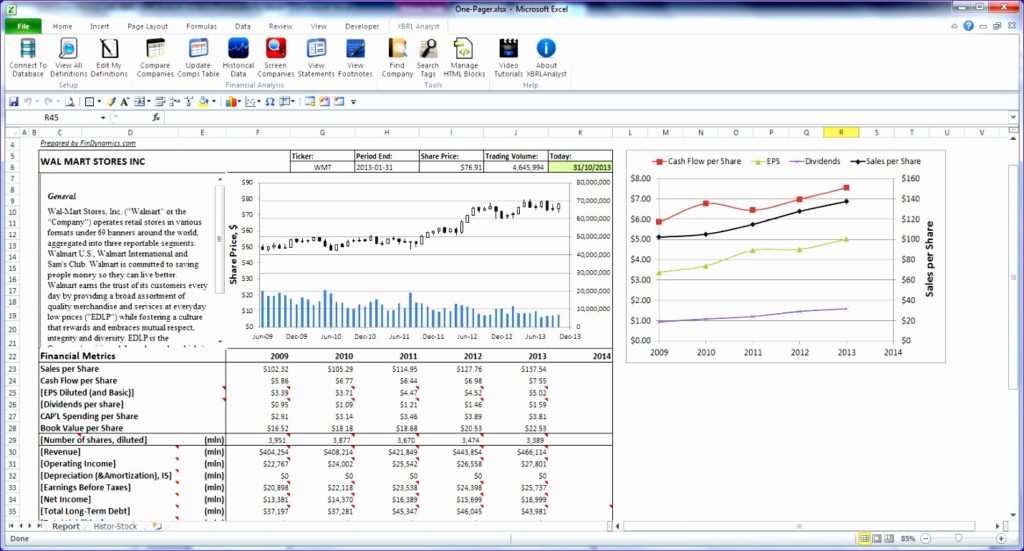Open the Video Tutorials icon
The image size is (1024, 551).
pos(508,49)
